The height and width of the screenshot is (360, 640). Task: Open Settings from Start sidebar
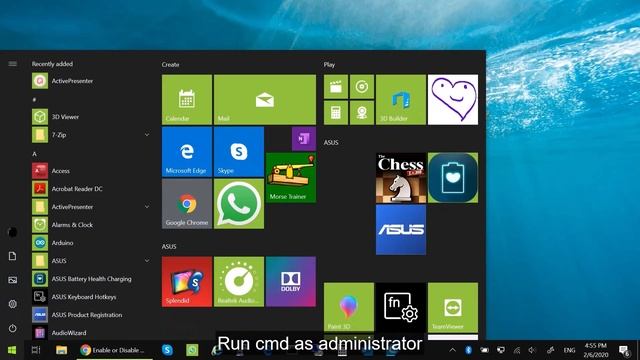pos(13,304)
